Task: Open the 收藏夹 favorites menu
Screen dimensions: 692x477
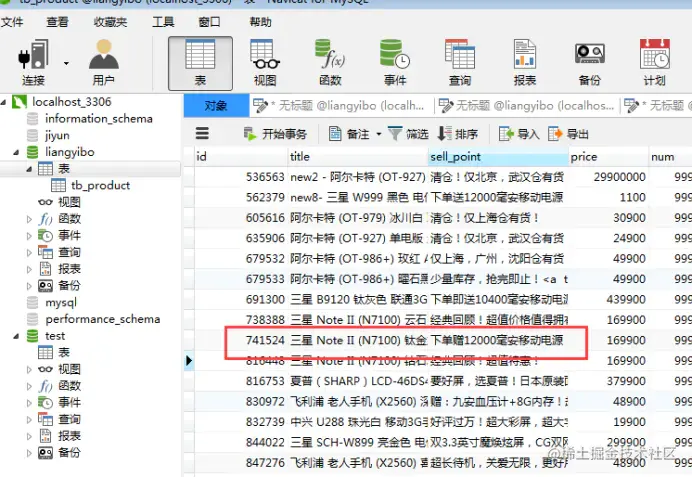Action: [x=110, y=22]
